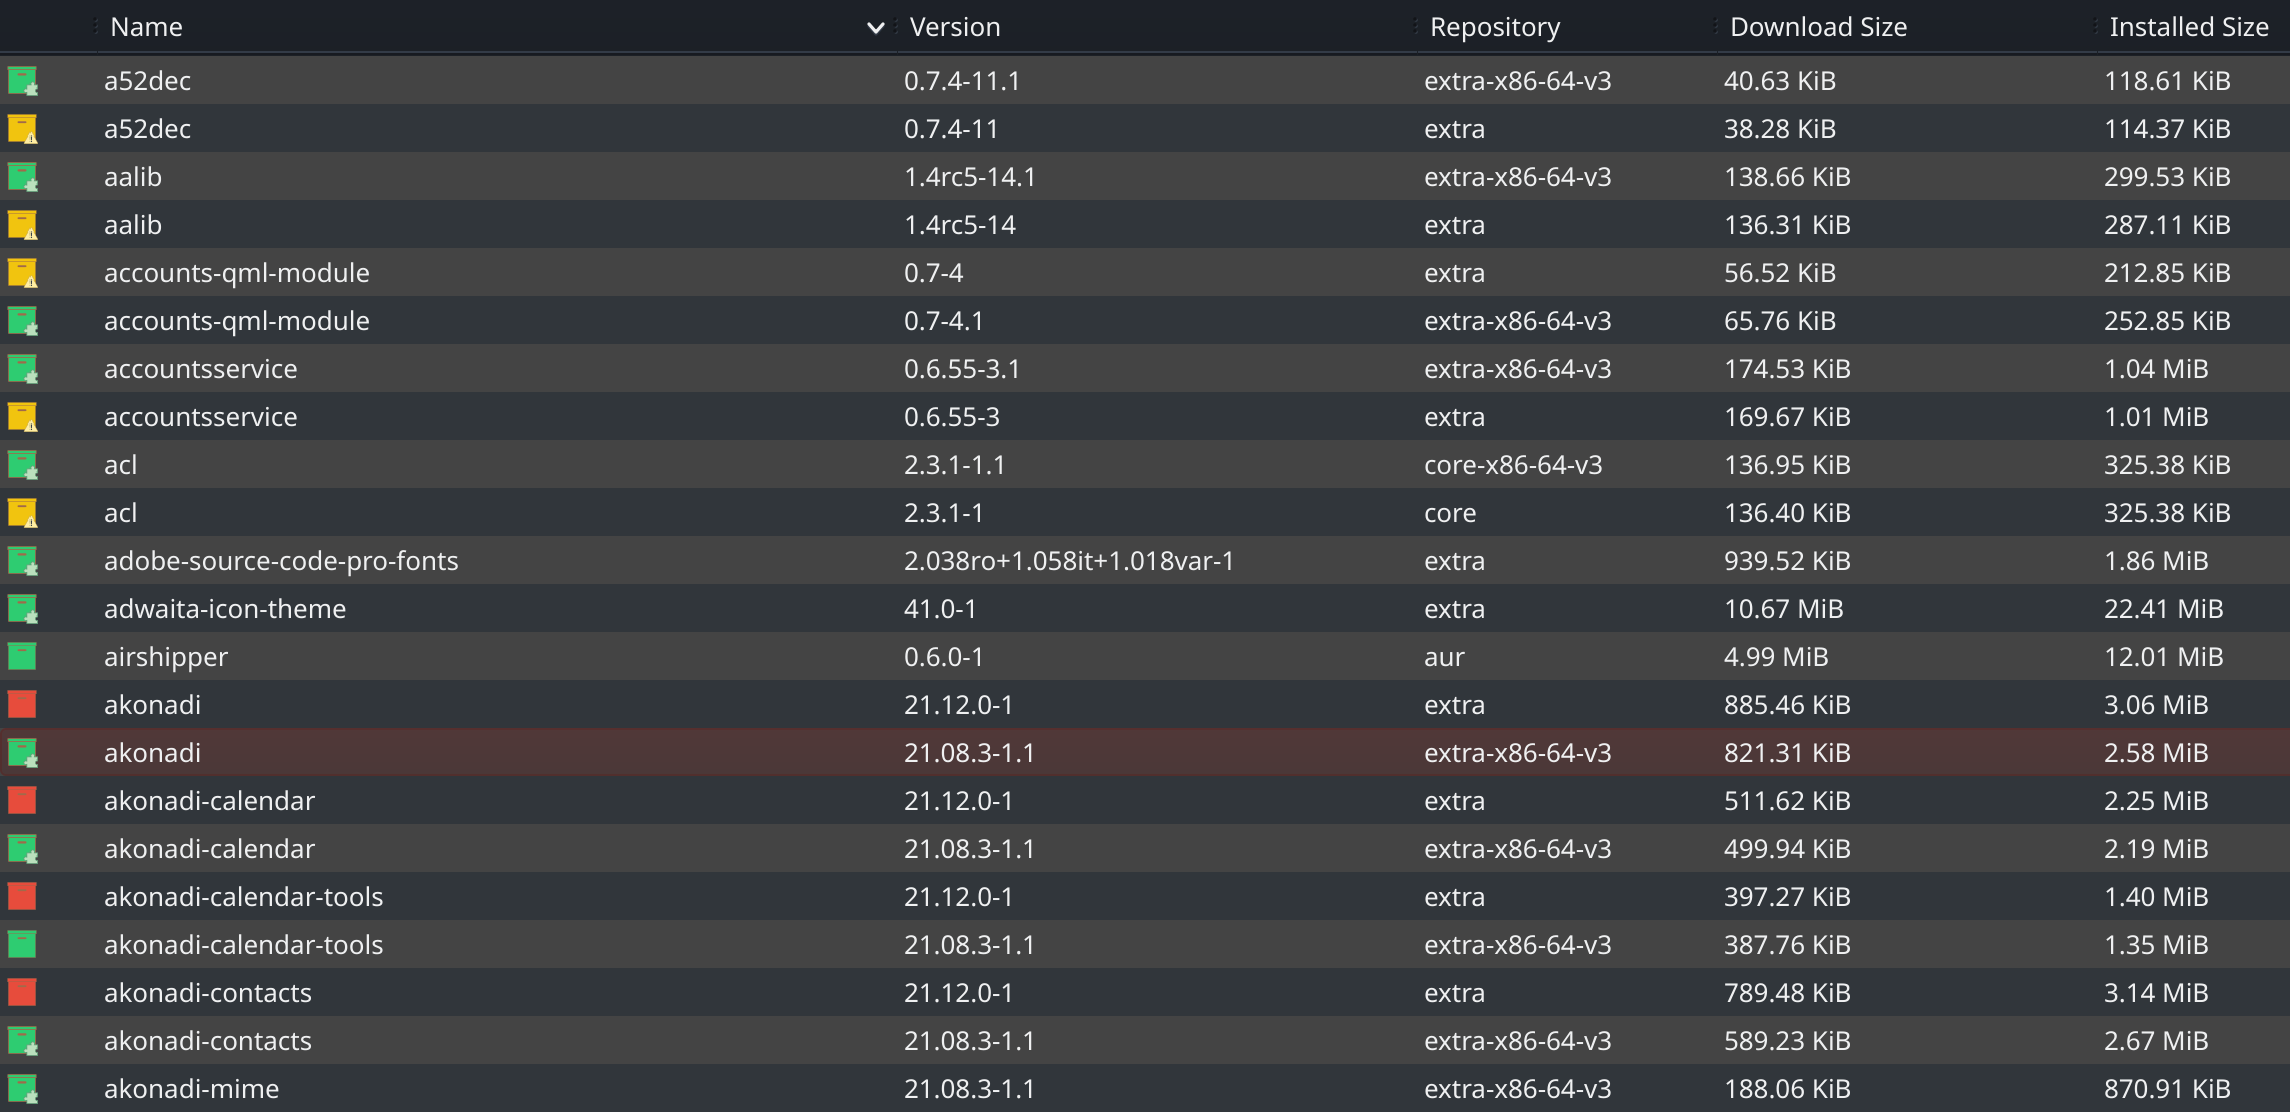Click yellow icon of aalib 1.4rc5-14
Image resolution: width=2290 pixels, height=1112 pixels.
pos(23,225)
